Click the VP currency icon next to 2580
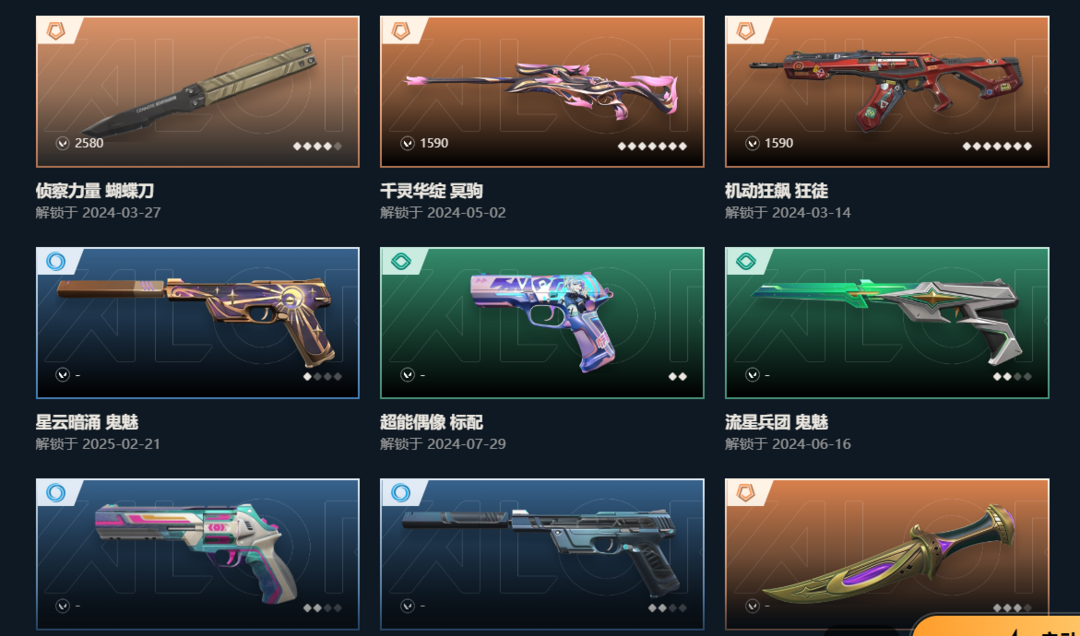Screen dimensions: 1080x636 click(x=63, y=143)
